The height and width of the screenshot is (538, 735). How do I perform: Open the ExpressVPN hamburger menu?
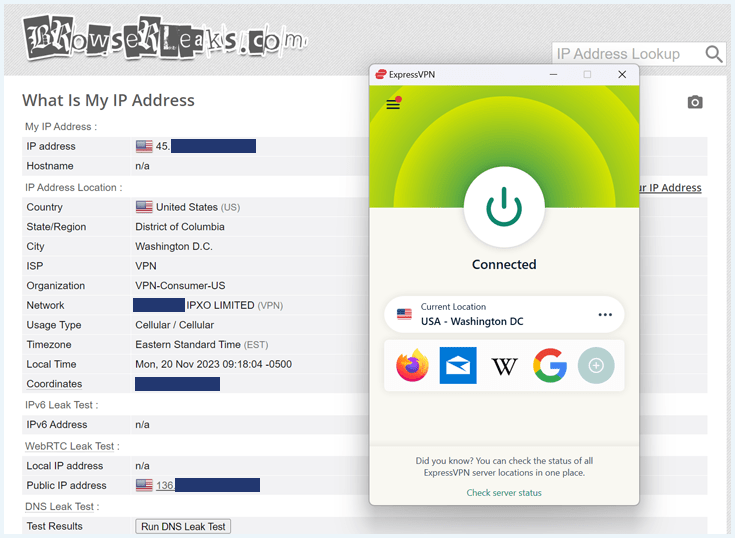tap(393, 104)
